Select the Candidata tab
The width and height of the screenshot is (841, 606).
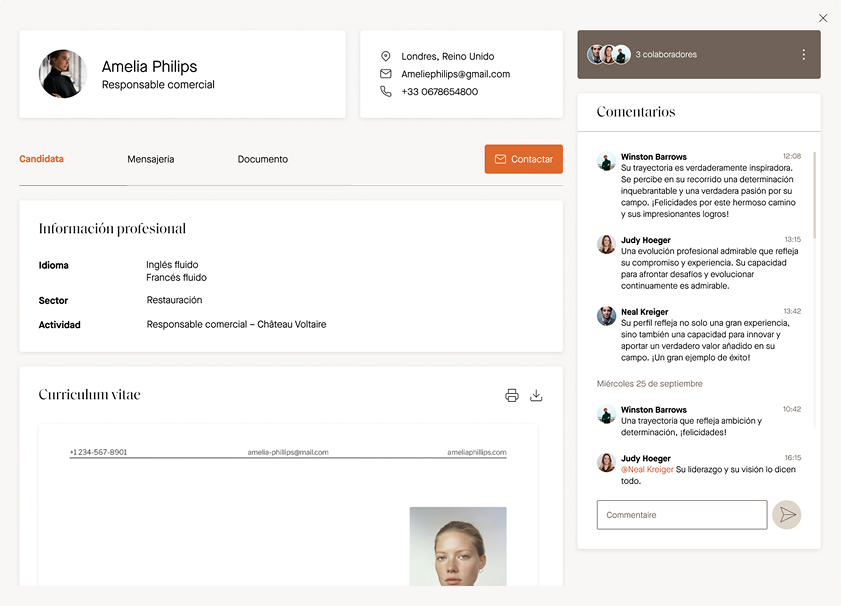click(x=42, y=159)
